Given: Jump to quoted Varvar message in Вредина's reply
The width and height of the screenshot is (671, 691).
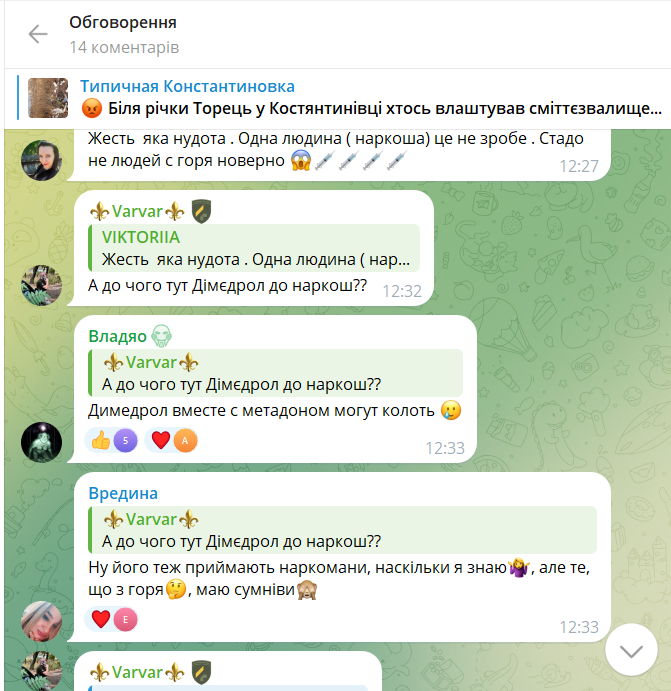Looking at the screenshot, I should (x=342, y=530).
